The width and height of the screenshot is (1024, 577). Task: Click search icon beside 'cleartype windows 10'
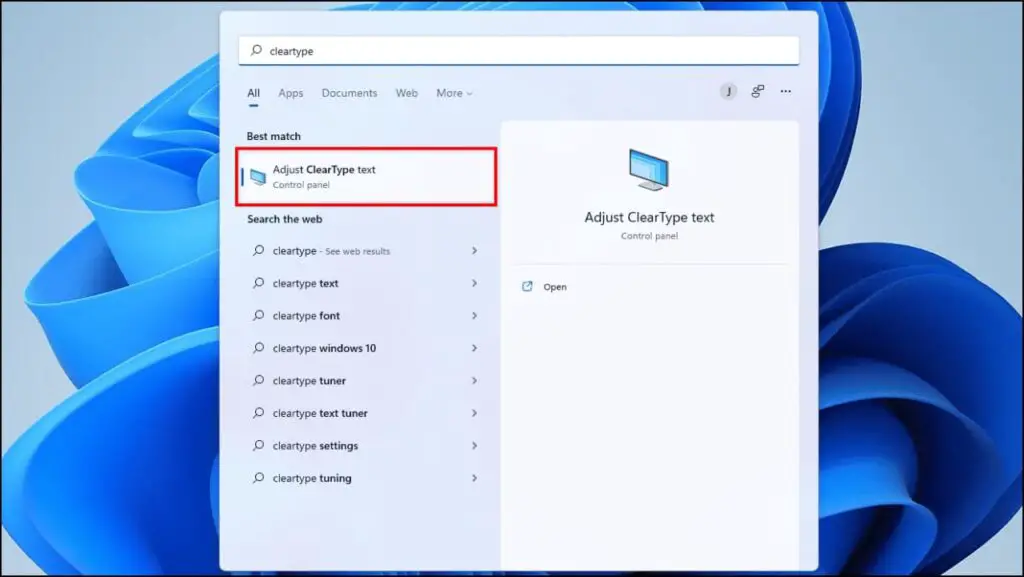(259, 348)
